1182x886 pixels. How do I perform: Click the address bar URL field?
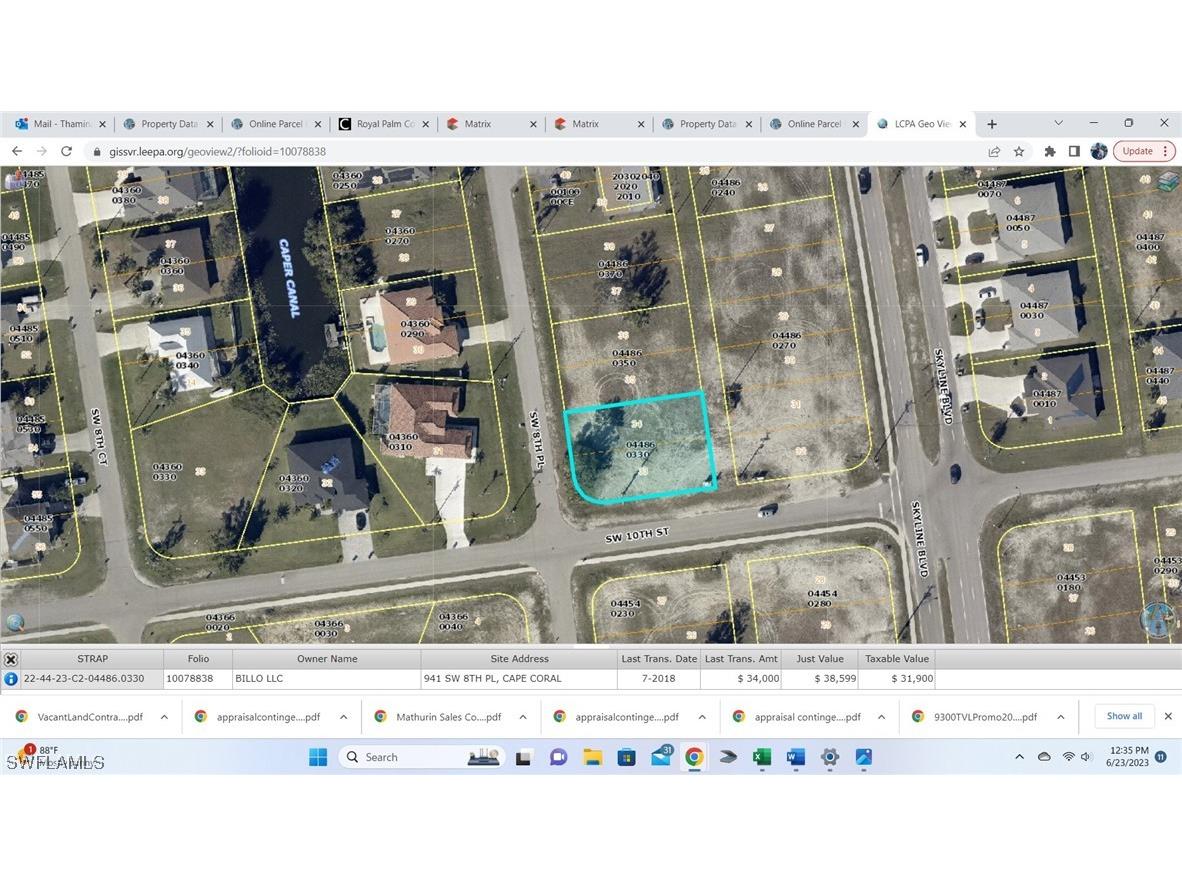click(x=300, y=151)
